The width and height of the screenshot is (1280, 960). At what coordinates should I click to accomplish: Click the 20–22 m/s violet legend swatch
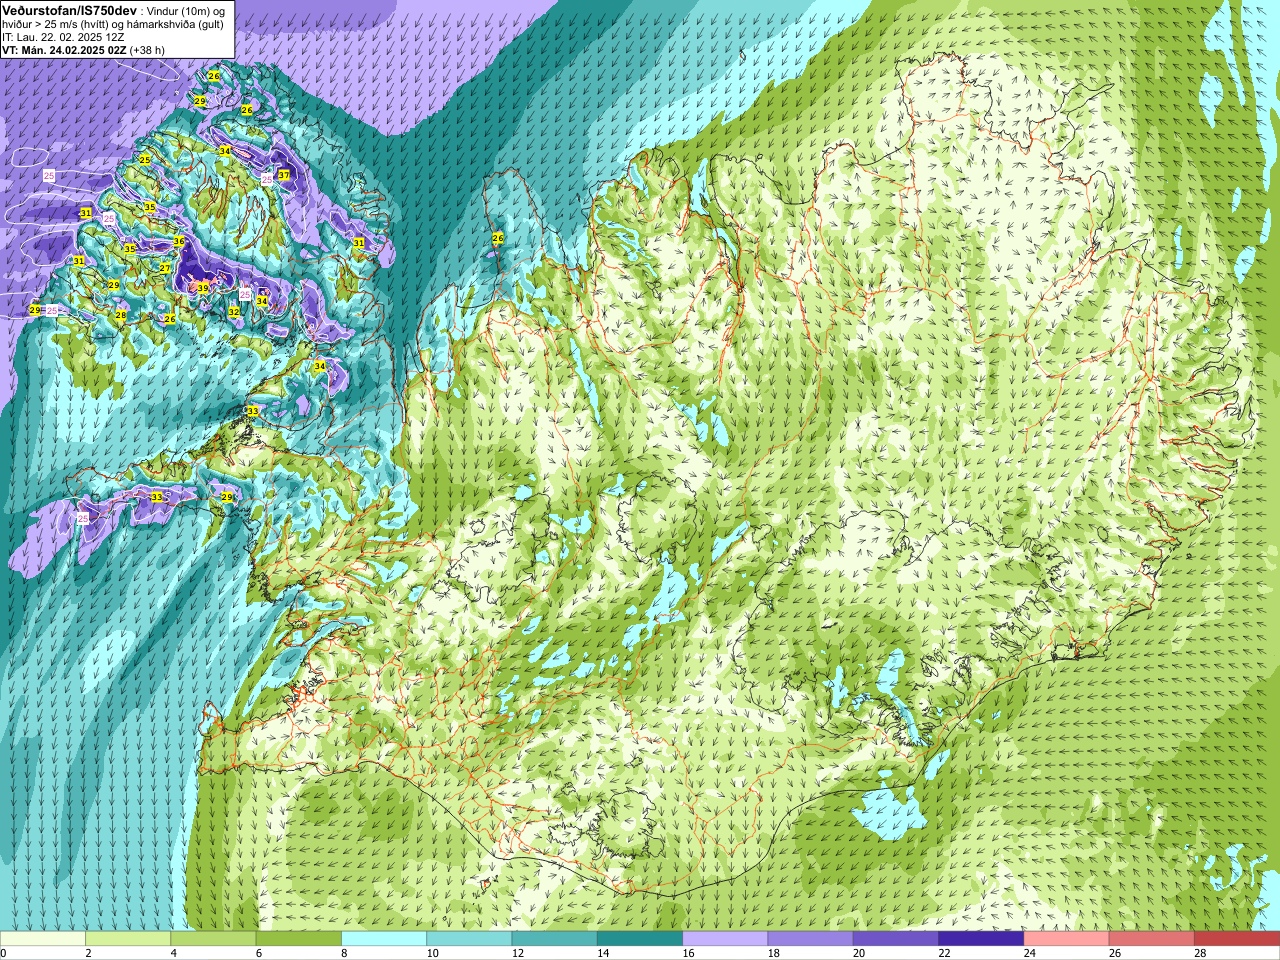pos(896,939)
